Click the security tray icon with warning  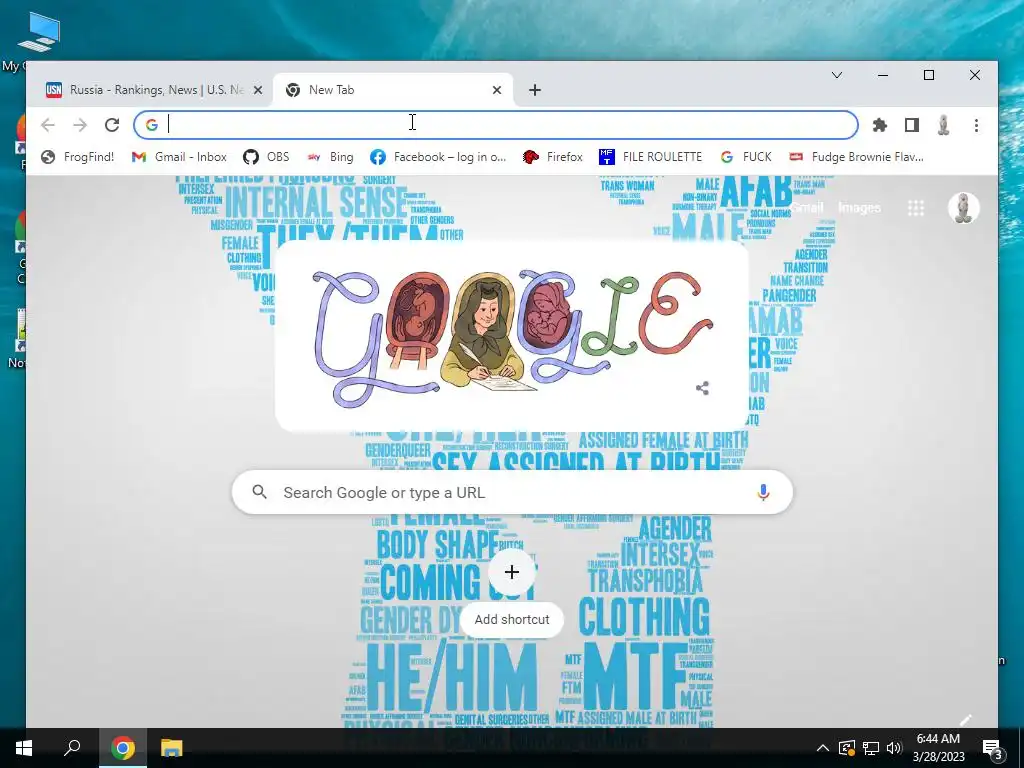click(846, 748)
